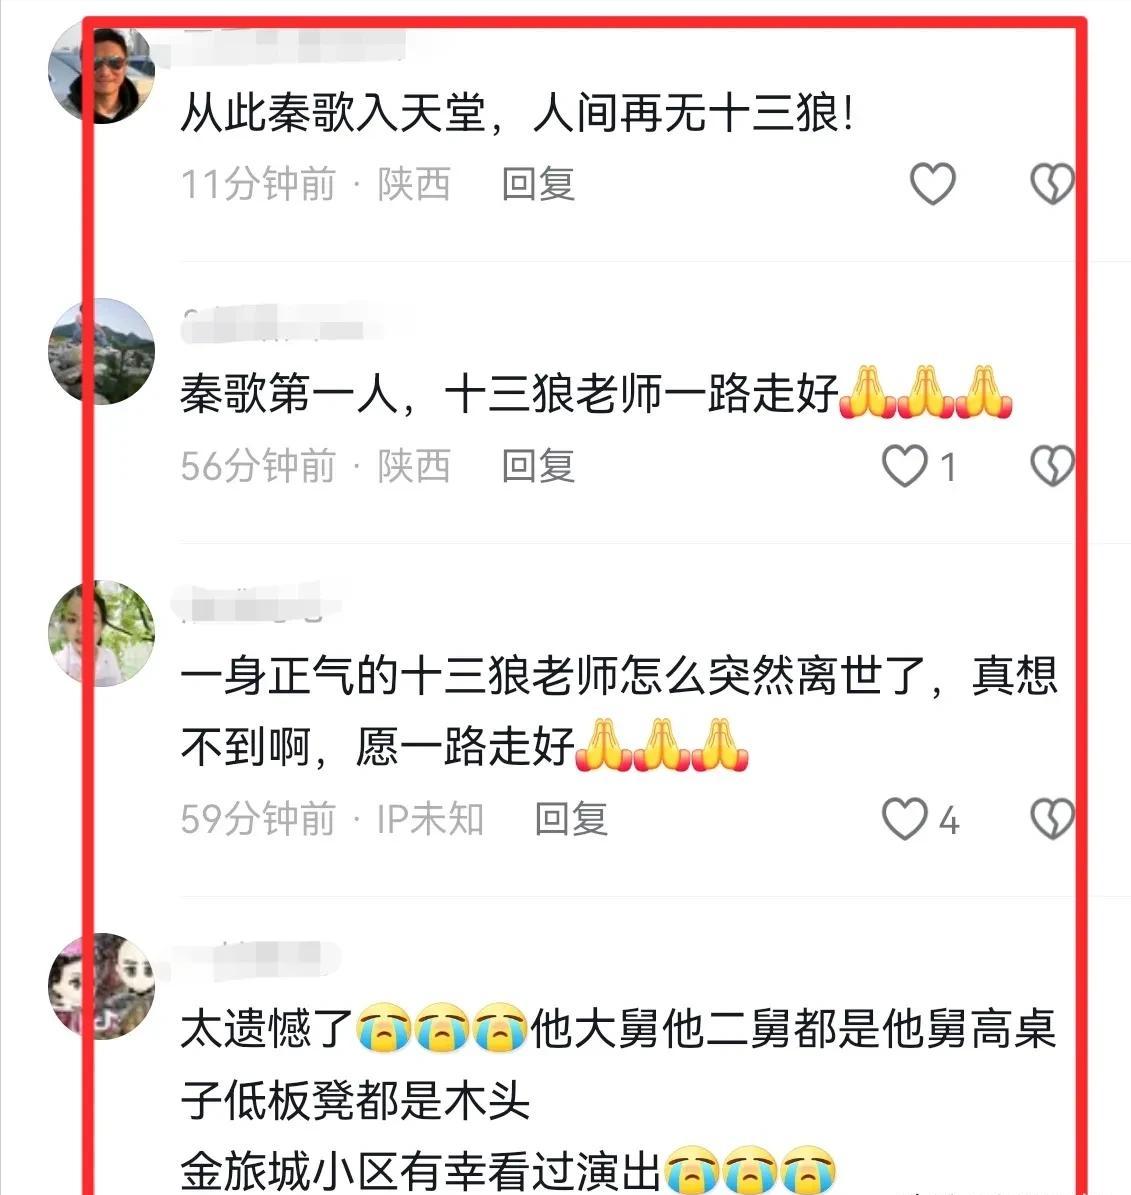Image resolution: width=1131 pixels, height=1195 pixels.
Task: Select the 陕西 location tag under first comment
Action: (x=414, y=184)
